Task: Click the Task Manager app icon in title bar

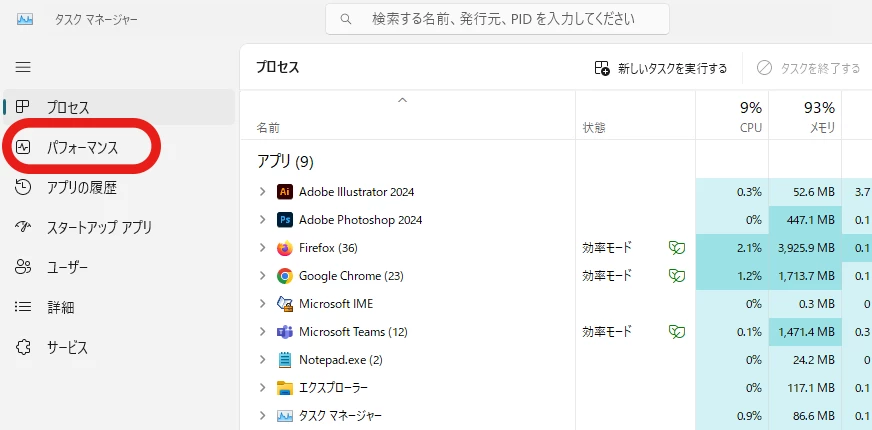Action: (25, 19)
